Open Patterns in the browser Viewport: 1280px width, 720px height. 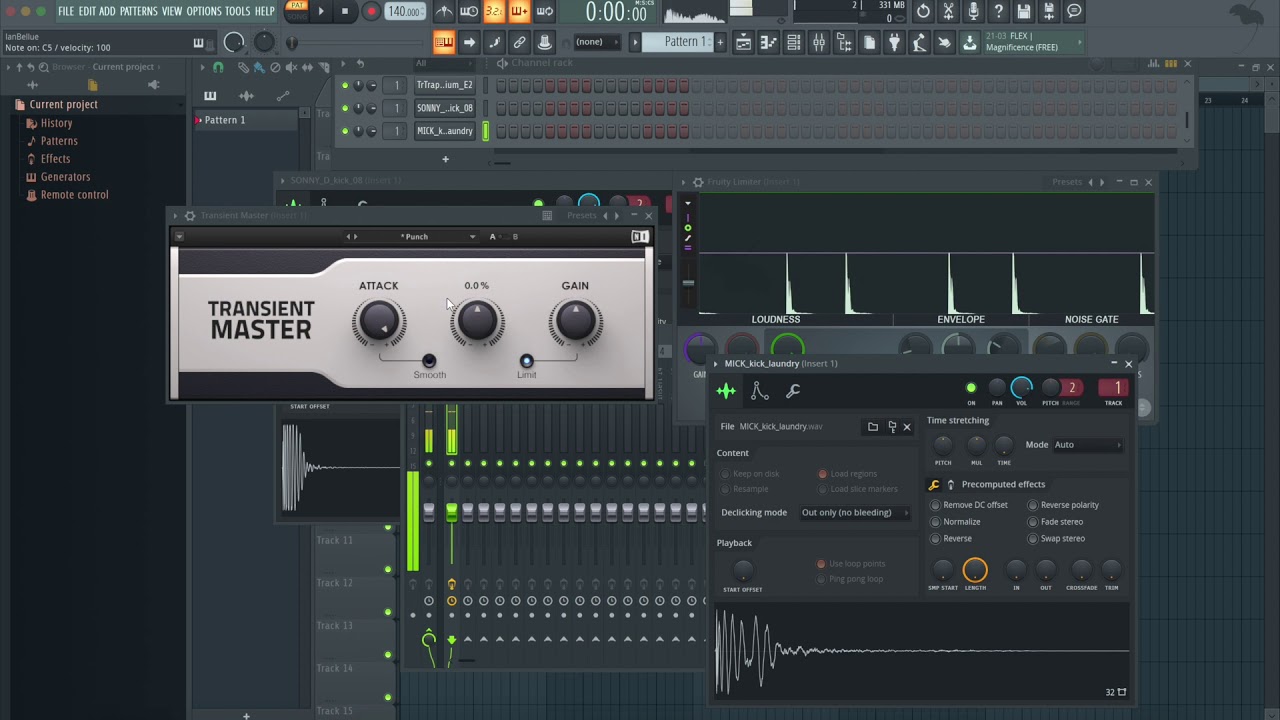tap(59, 141)
